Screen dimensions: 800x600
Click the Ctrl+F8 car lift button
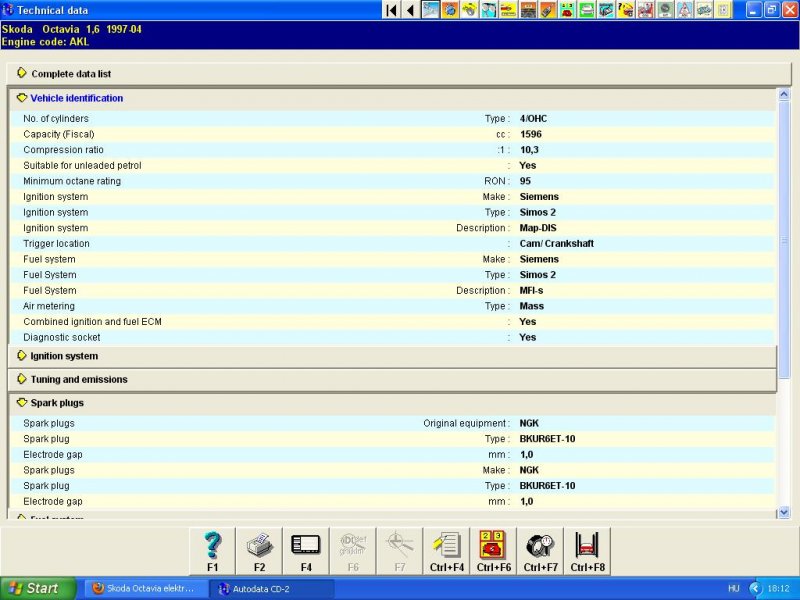pos(588,551)
